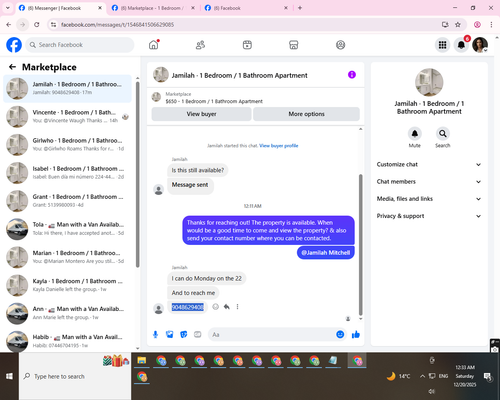Expand Media, files and links section
The height and width of the screenshot is (400, 500).
(x=429, y=199)
